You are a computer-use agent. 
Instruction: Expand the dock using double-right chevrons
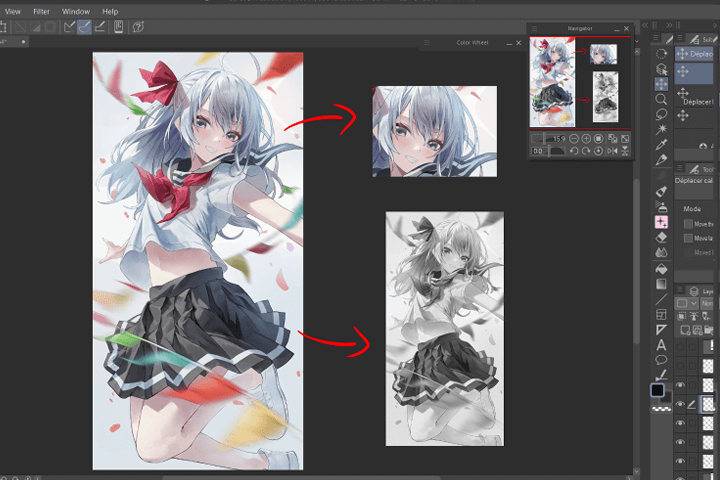pyautogui.click(x=669, y=25)
